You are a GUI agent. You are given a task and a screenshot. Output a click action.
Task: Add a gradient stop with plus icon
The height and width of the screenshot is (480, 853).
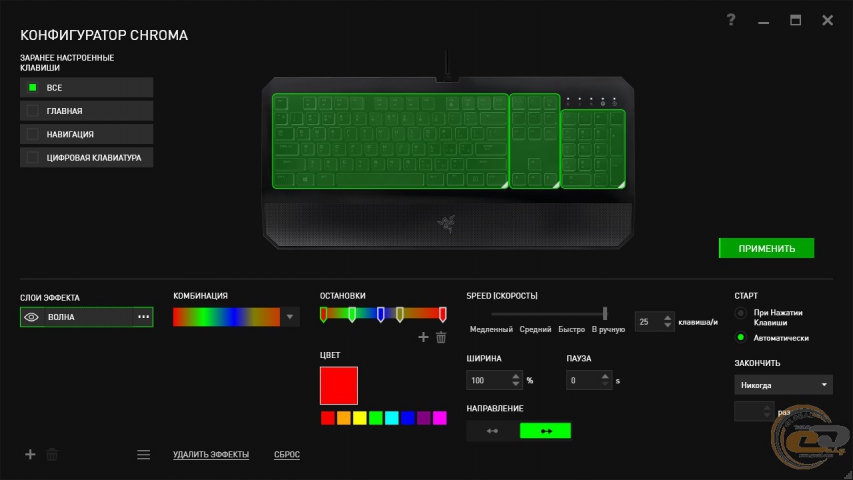pyautogui.click(x=423, y=337)
